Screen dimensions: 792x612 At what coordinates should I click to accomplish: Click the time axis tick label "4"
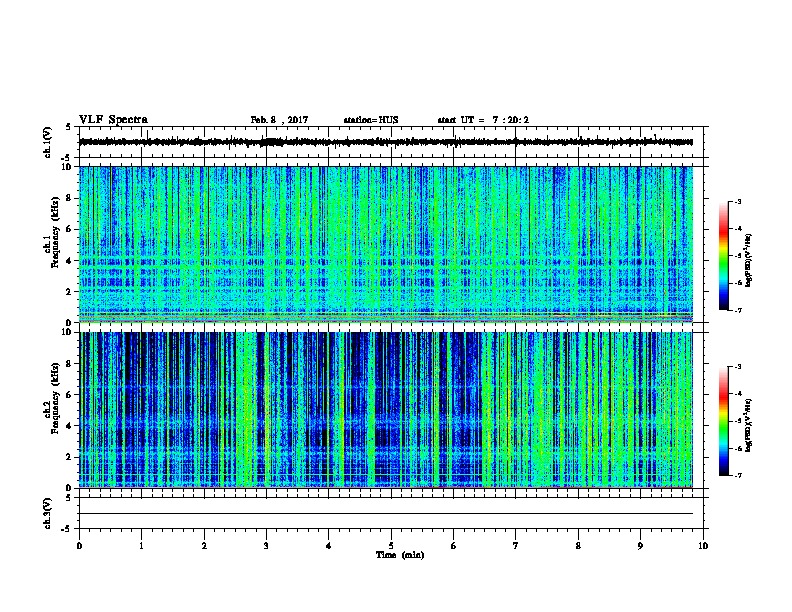(x=329, y=545)
